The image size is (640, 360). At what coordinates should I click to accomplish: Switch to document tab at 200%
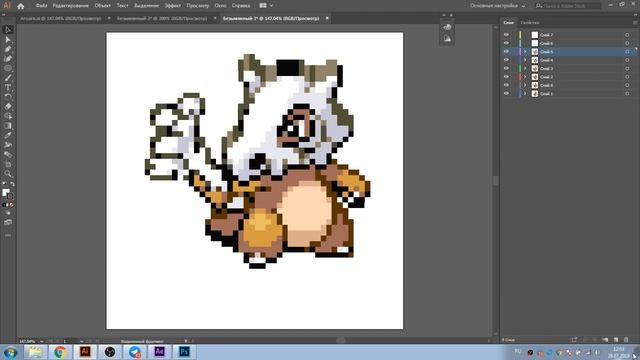click(162, 18)
